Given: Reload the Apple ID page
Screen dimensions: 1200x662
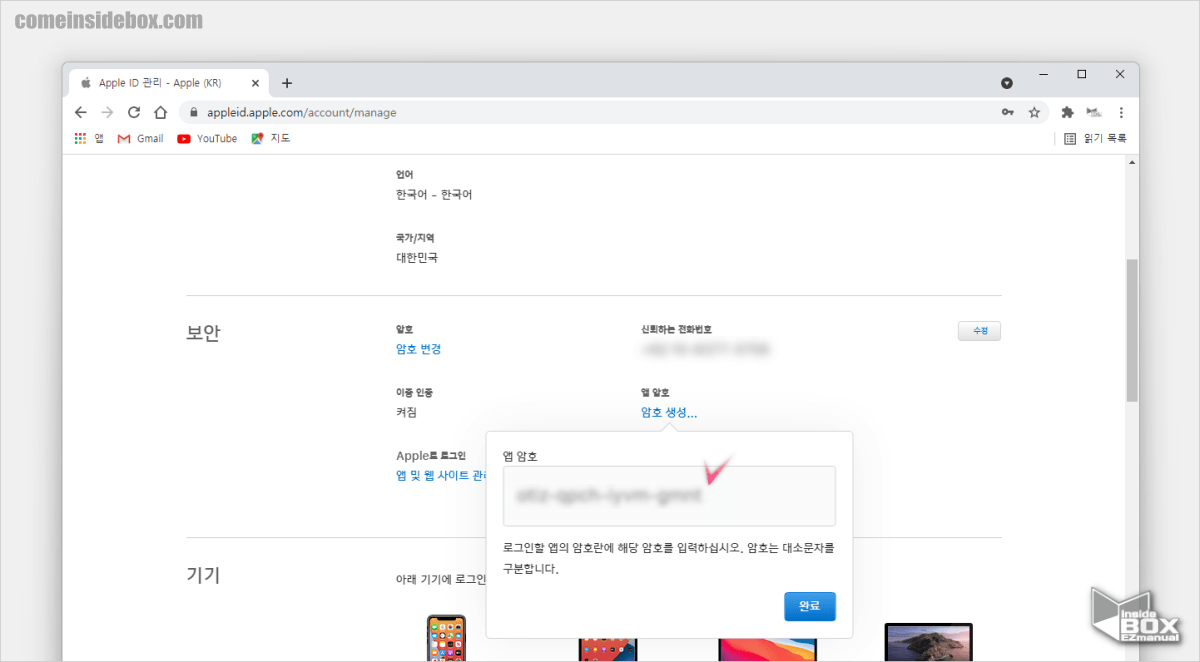Looking at the screenshot, I should [134, 112].
